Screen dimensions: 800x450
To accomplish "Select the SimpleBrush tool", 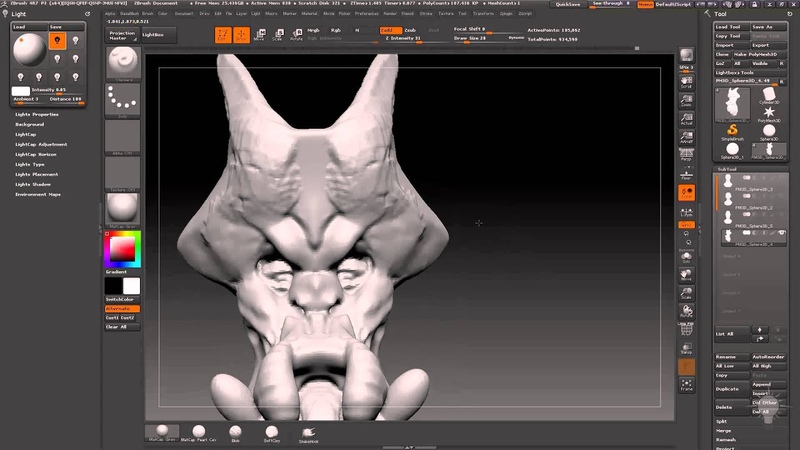I will click(x=732, y=132).
